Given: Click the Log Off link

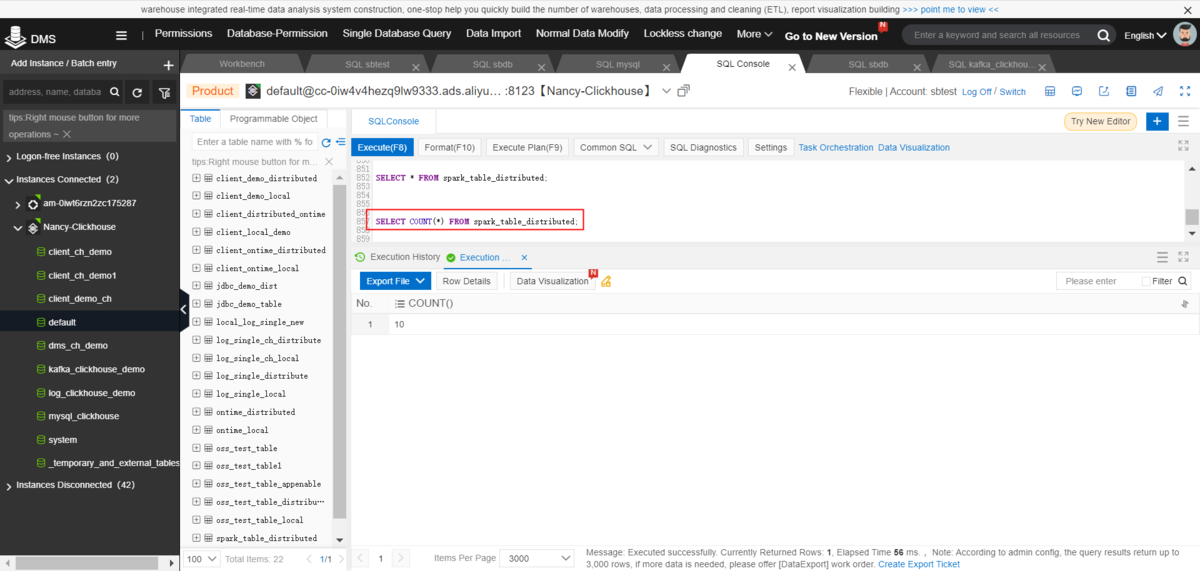Looking at the screenshot, I should (x=976, y=91).
